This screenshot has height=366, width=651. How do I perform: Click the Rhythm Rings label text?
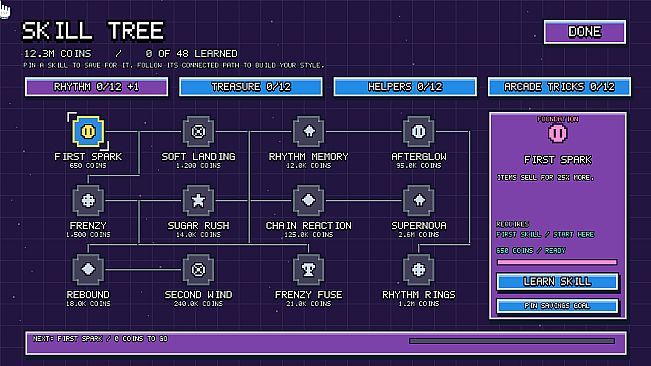pos(418,295)
